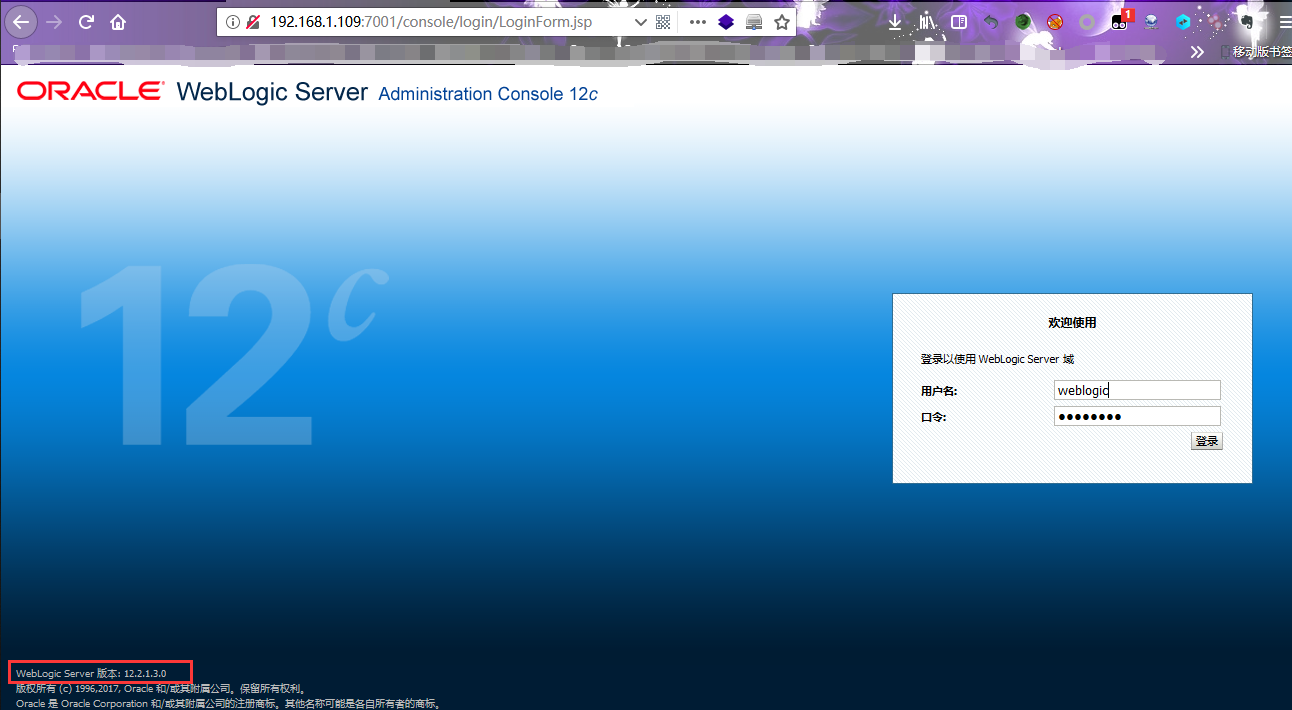Open the page actions three-dots menu

coord(698,22)
